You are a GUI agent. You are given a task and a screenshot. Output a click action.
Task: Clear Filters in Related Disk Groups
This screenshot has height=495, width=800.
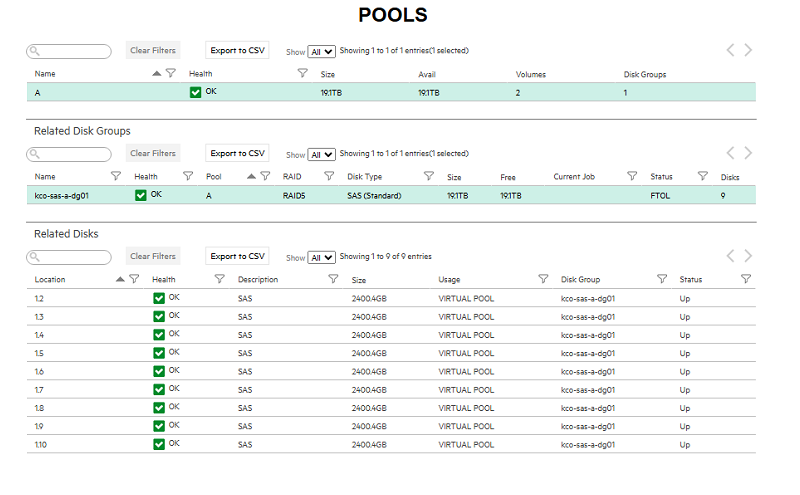point(153,153)
